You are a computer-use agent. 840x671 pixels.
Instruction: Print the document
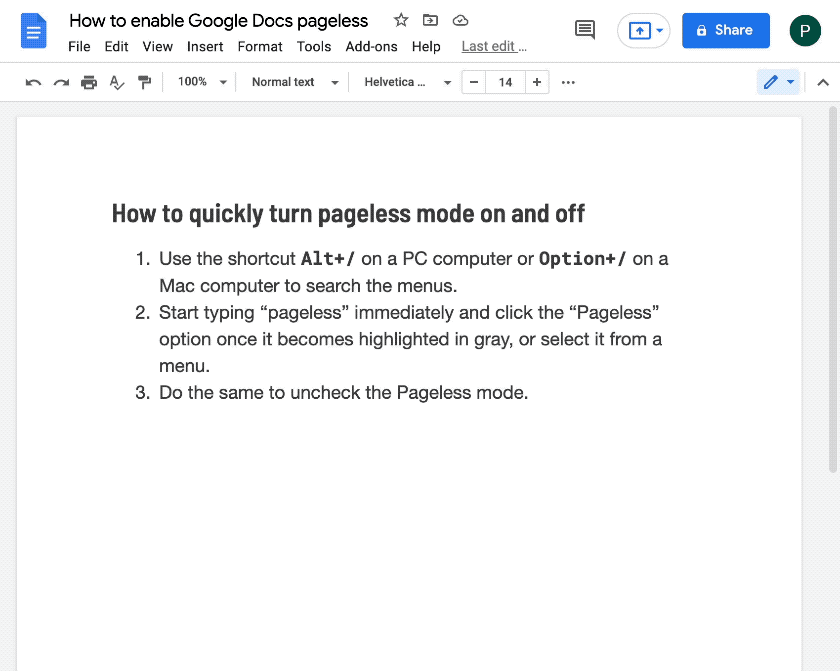[89, 82]
